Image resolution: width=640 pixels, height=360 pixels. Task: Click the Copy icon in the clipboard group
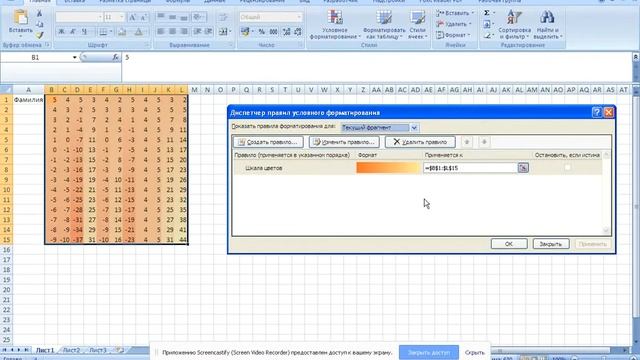(40, 24)
